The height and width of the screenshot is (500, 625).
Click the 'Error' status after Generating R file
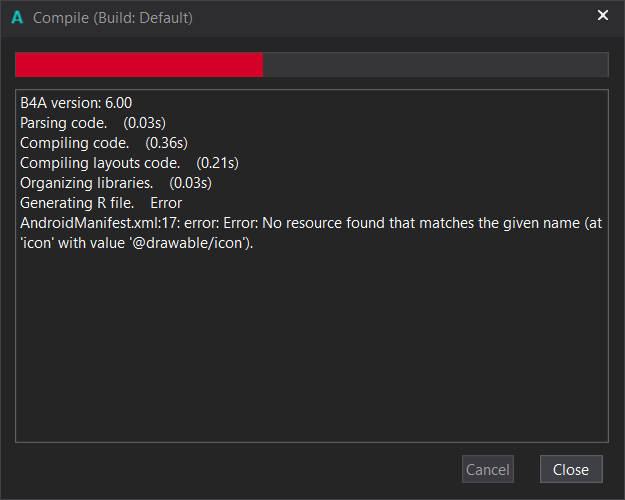[x=166, y=203]
